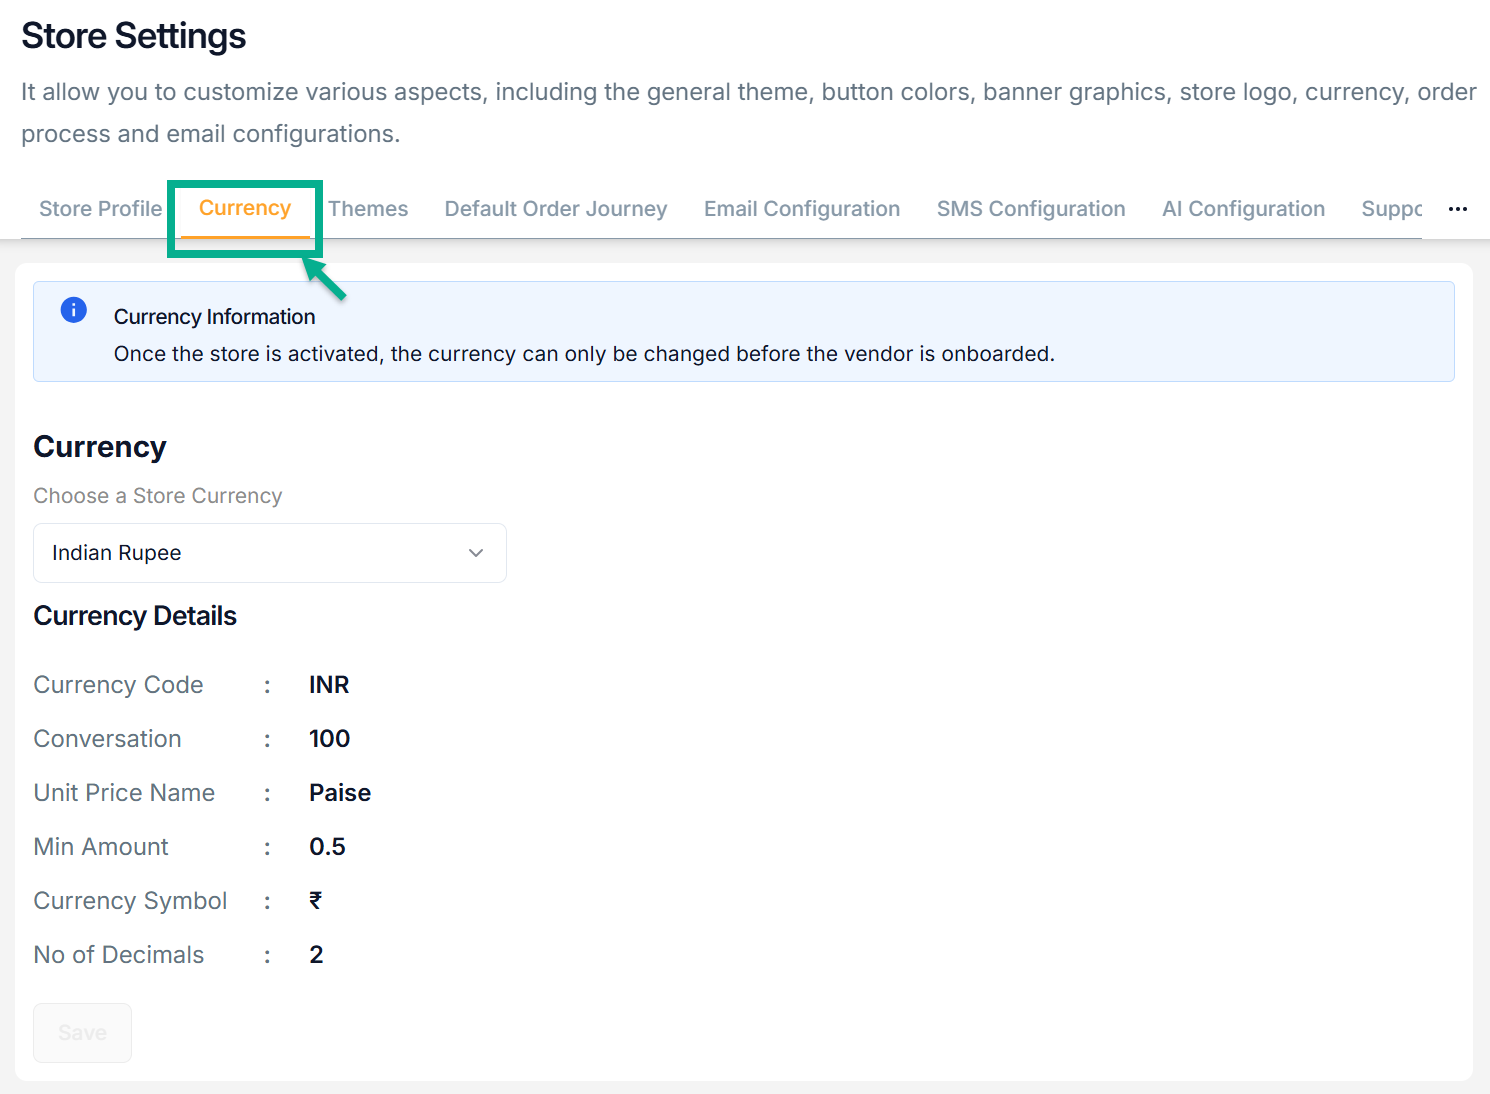Click the green arrow annotation
This screenshot has height=1094, width=1490.
point(325,279)
